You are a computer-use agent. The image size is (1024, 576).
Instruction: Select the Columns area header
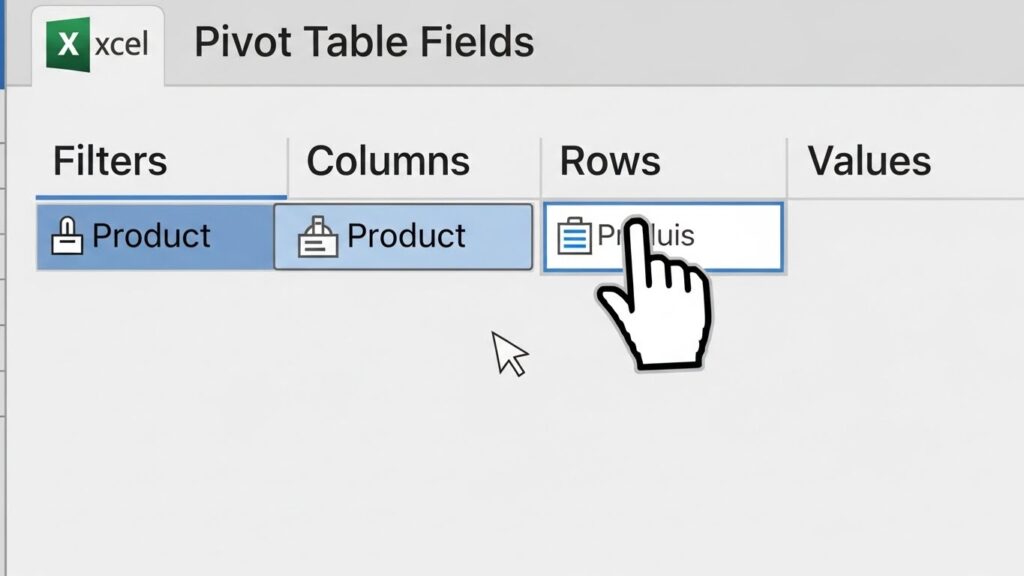(x=388, y=161)
